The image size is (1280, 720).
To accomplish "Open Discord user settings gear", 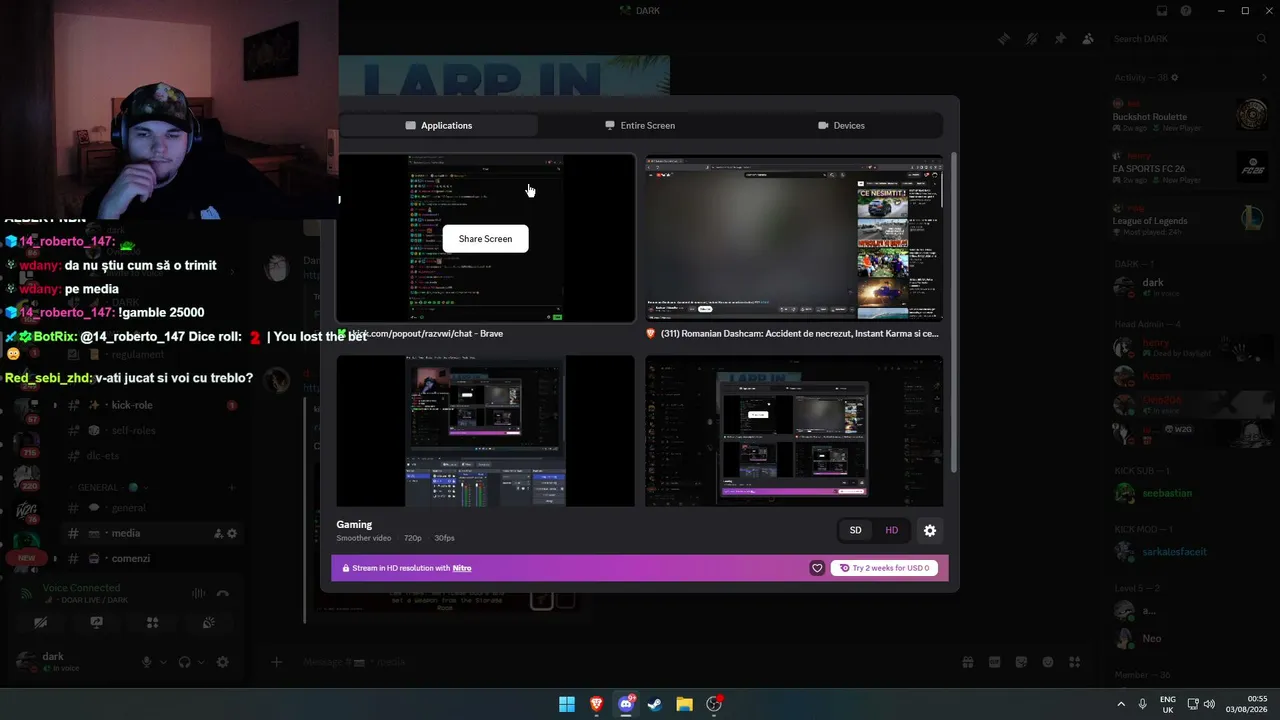I will click(222, 662).
